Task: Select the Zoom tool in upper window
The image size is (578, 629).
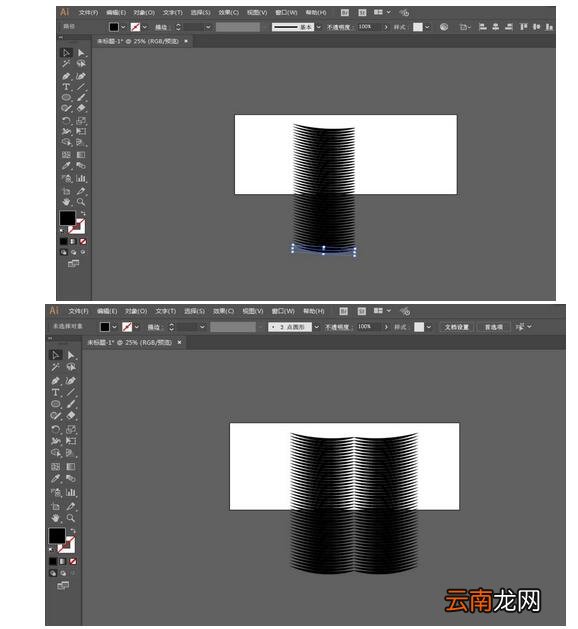Action: [81, 201]
